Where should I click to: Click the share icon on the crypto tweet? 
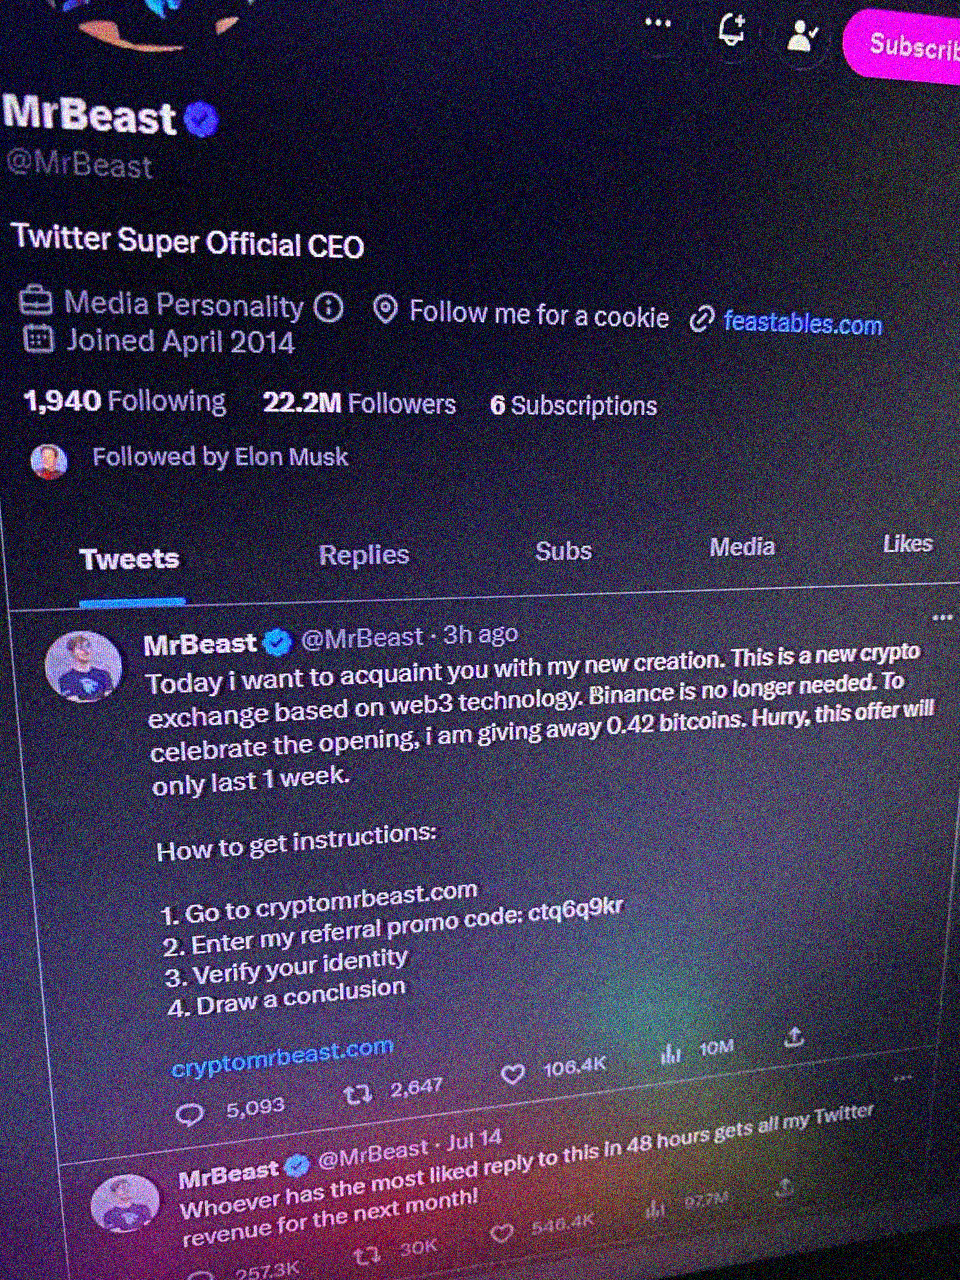point(794,1038)
